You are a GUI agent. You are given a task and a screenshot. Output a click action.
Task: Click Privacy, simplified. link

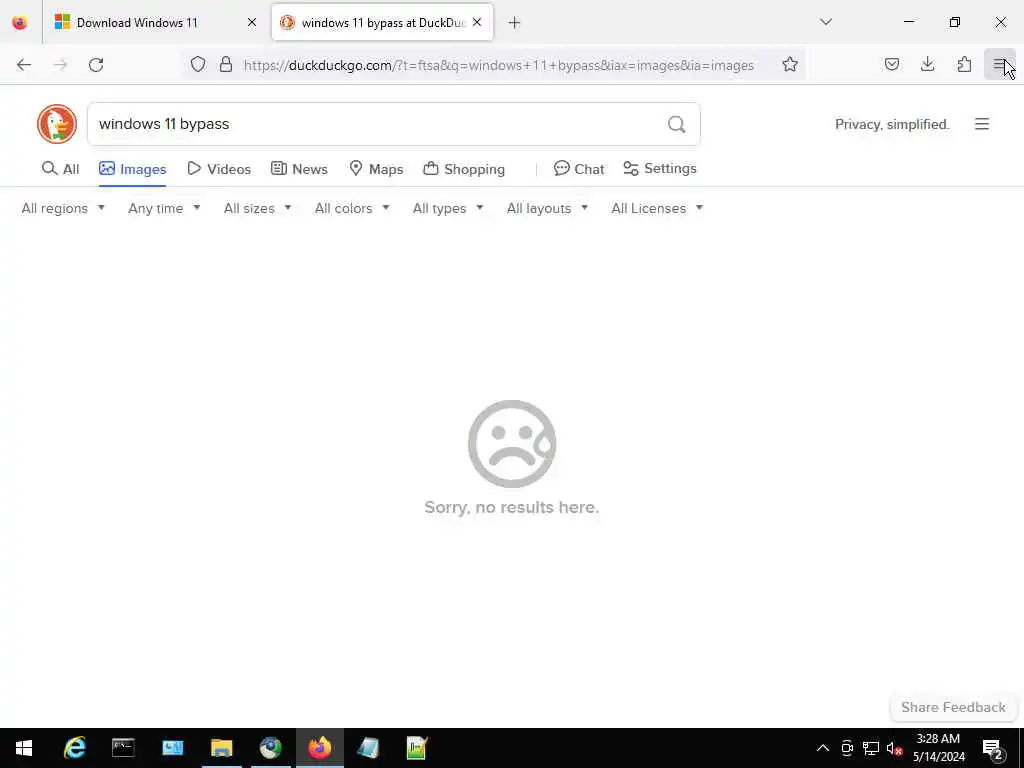pos(892,124)
